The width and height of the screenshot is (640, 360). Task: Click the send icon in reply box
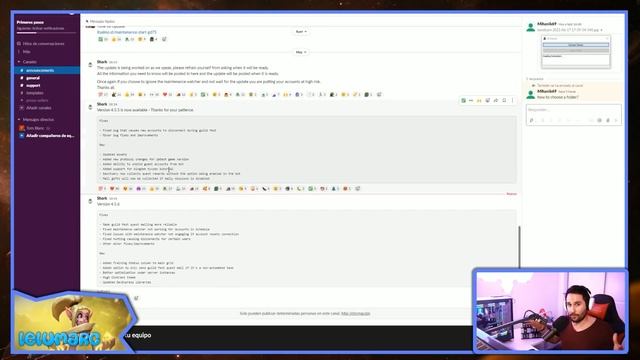point(616,120)
